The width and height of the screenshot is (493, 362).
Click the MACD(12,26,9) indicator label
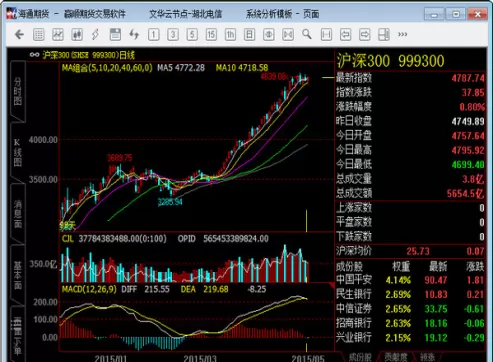pos(89,289)
